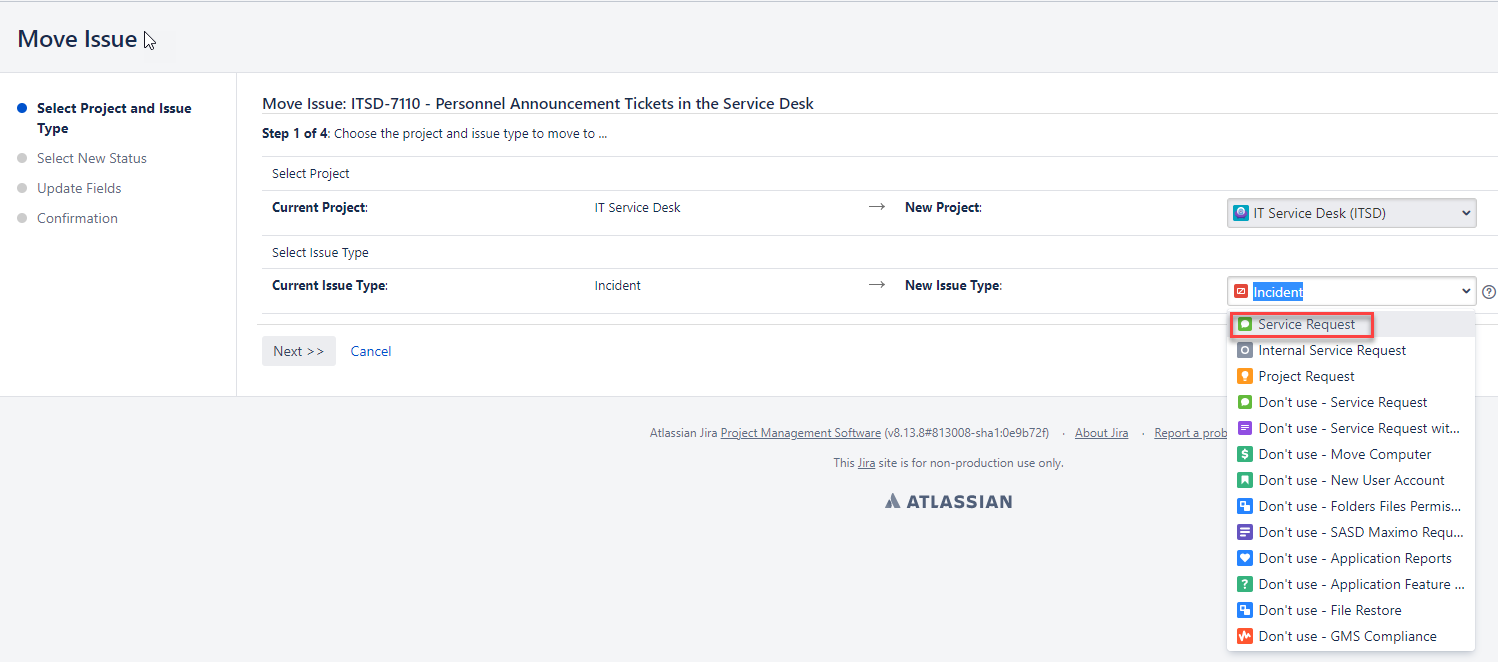
Task: Click the help icon beside New Issue Type
Action: 1489,292
